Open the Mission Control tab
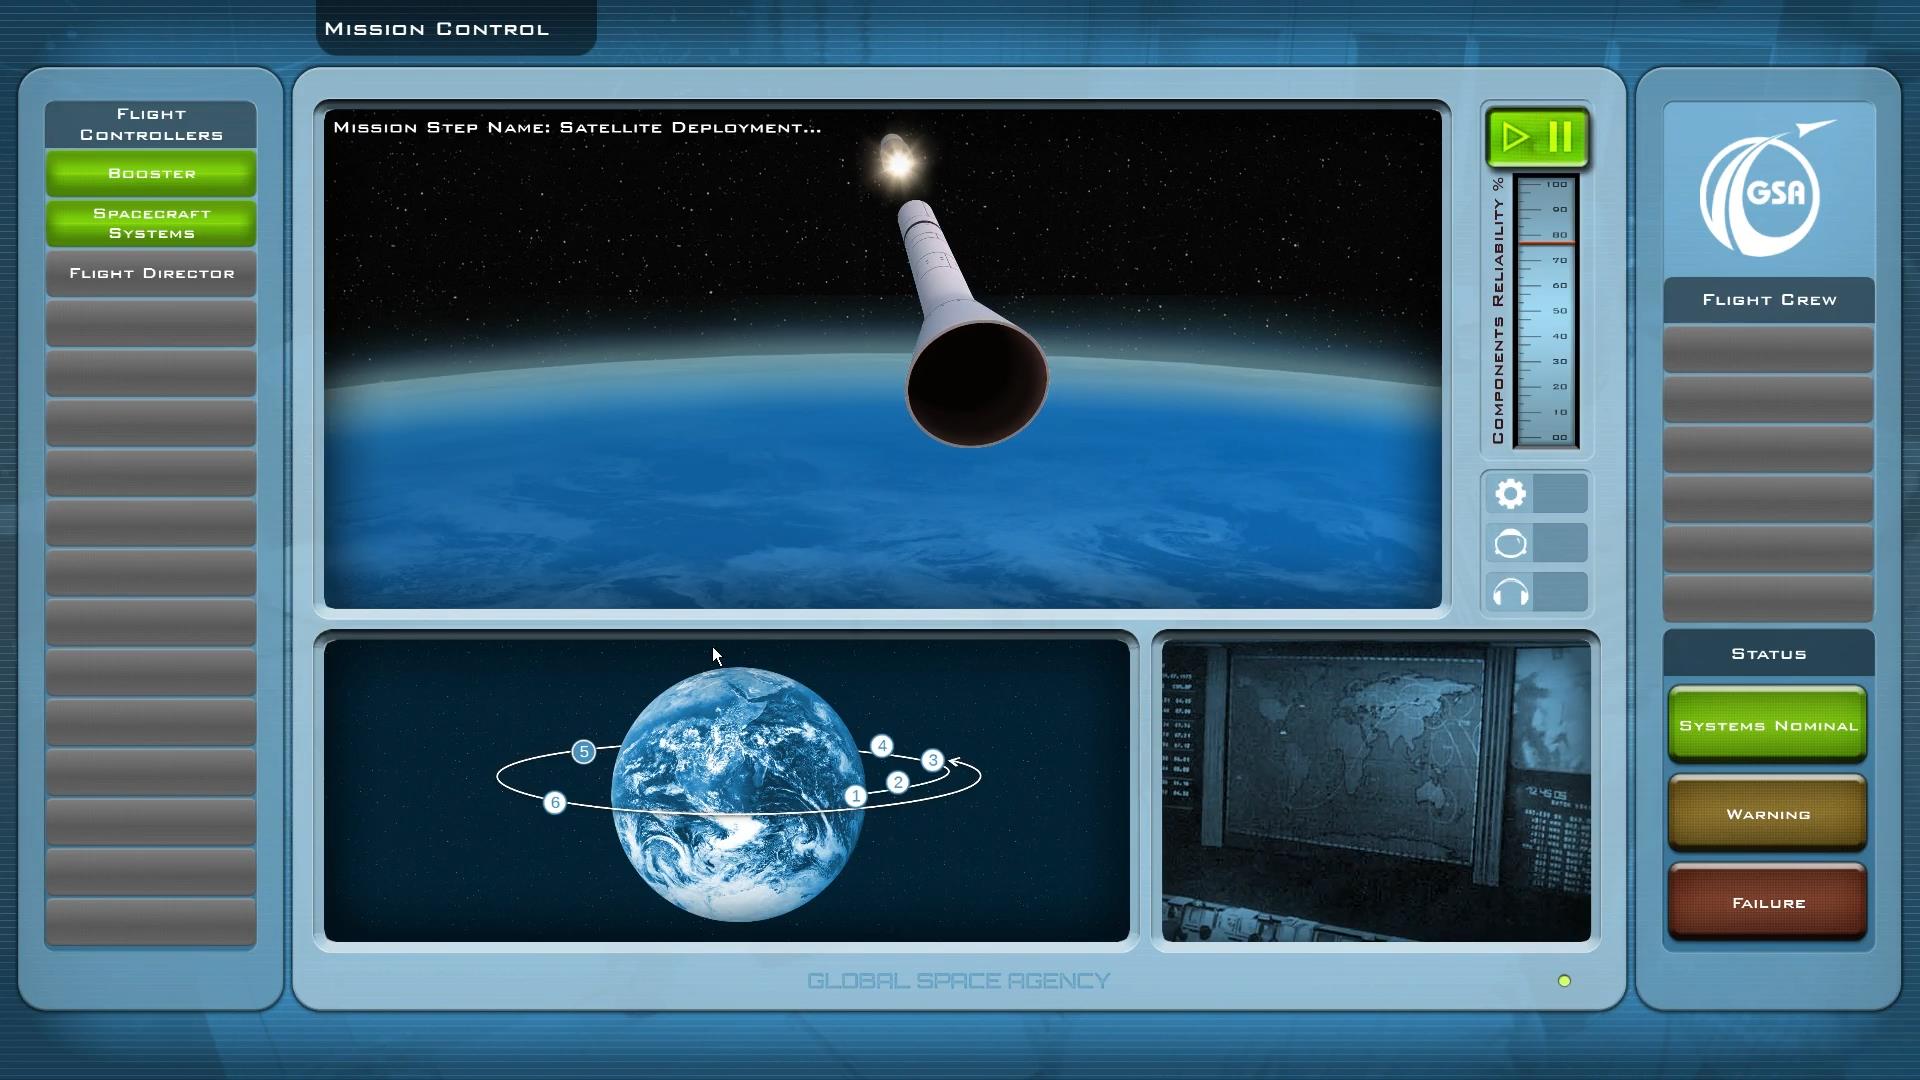This screenshot has height=1080, width=1920. coord(456,28)
